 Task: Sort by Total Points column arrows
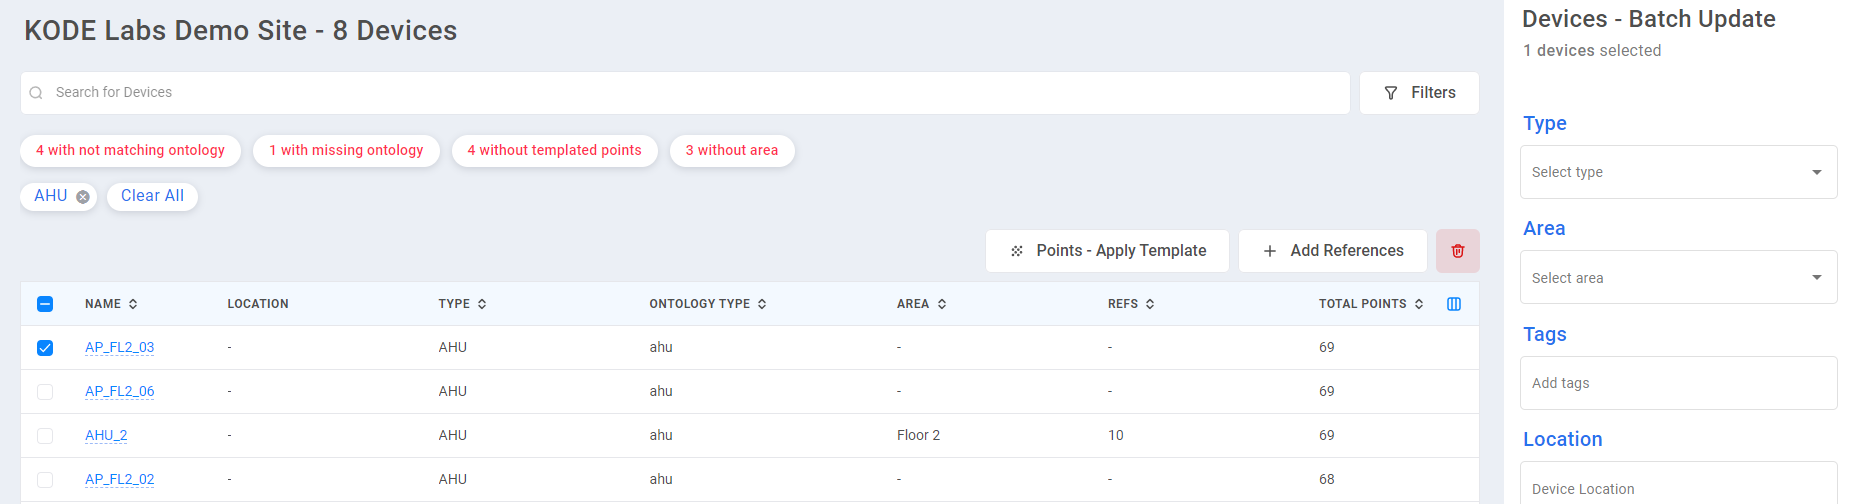(x=1419, y=304)
